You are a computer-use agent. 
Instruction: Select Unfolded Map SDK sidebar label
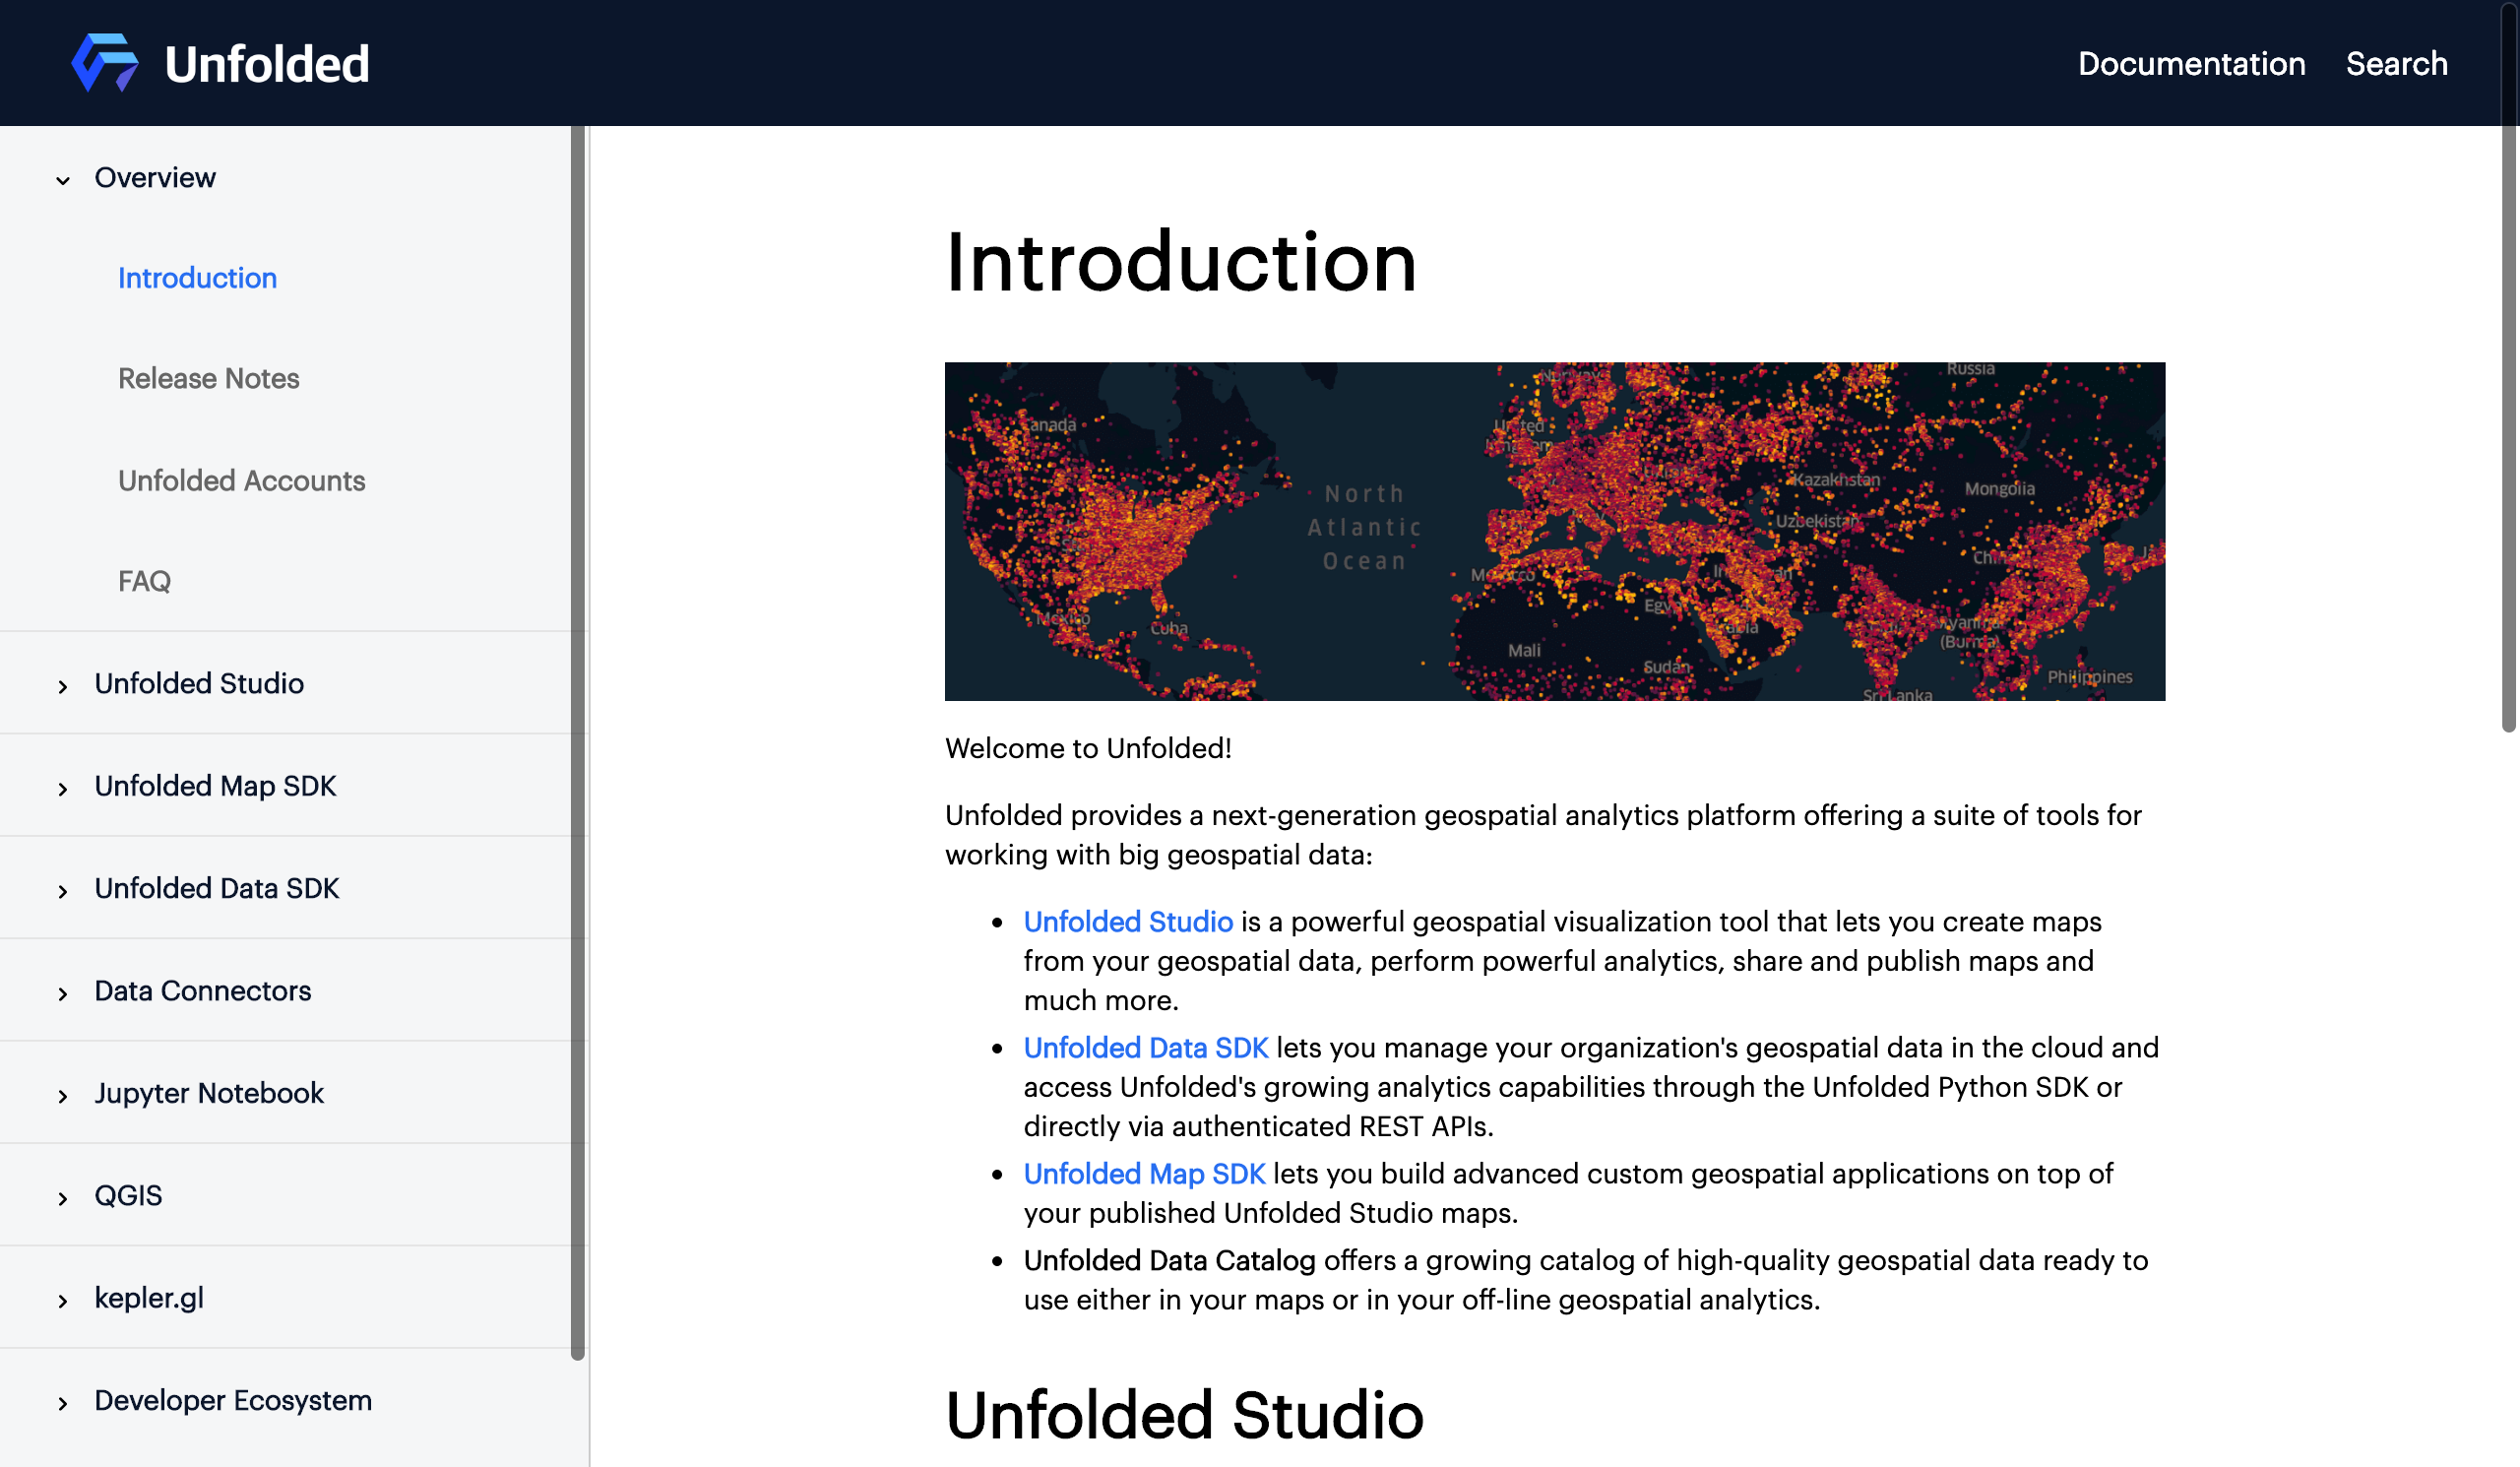click(x=215, y=786)
